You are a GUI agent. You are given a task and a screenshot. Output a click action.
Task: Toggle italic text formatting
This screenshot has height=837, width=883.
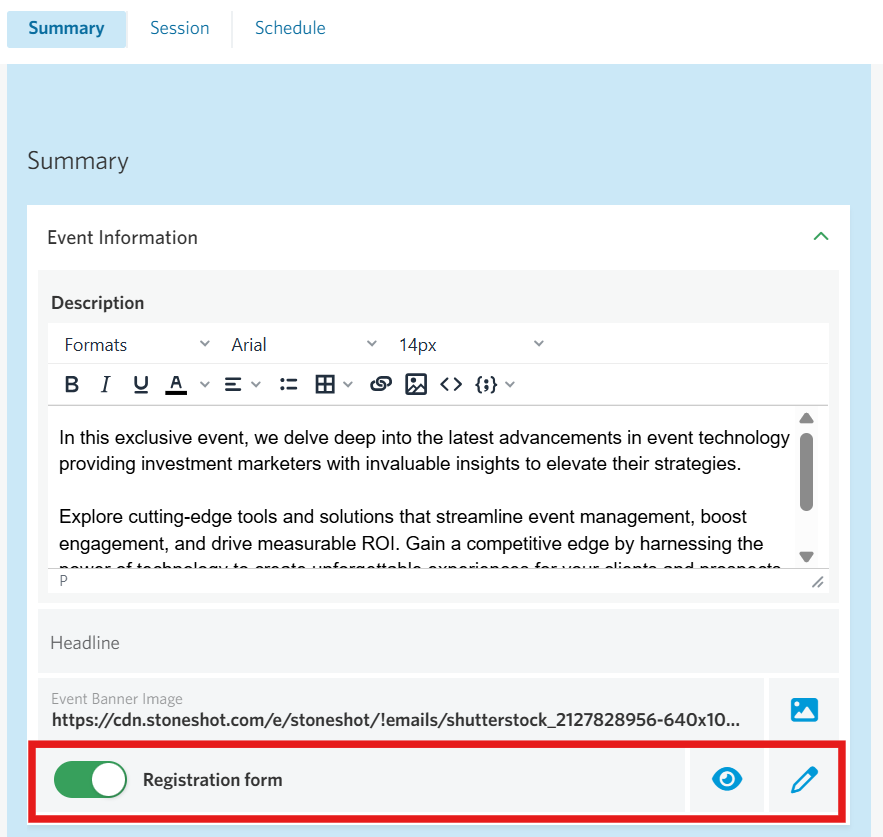pyautogui.click(x=105, y=385)
